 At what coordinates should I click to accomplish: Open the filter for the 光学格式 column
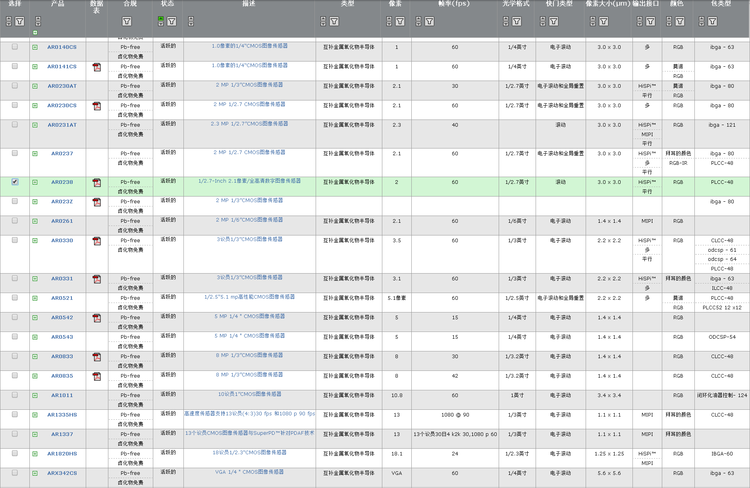(x=517, y=22)
